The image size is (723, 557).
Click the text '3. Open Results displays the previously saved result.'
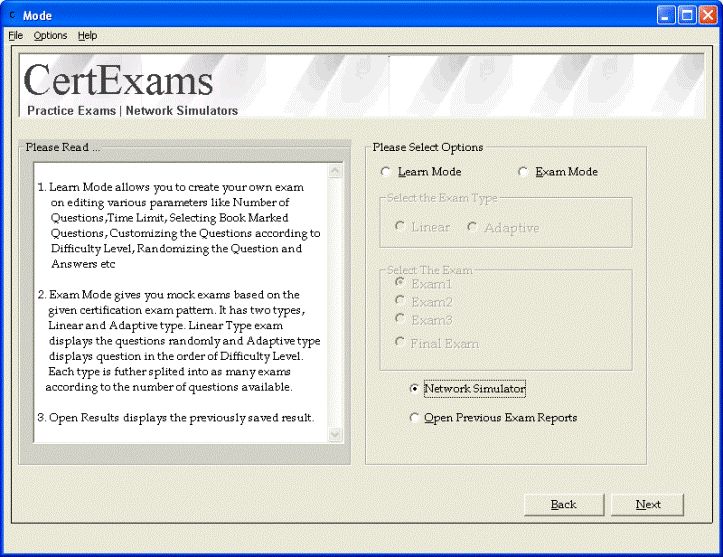(x=176, y=418)
